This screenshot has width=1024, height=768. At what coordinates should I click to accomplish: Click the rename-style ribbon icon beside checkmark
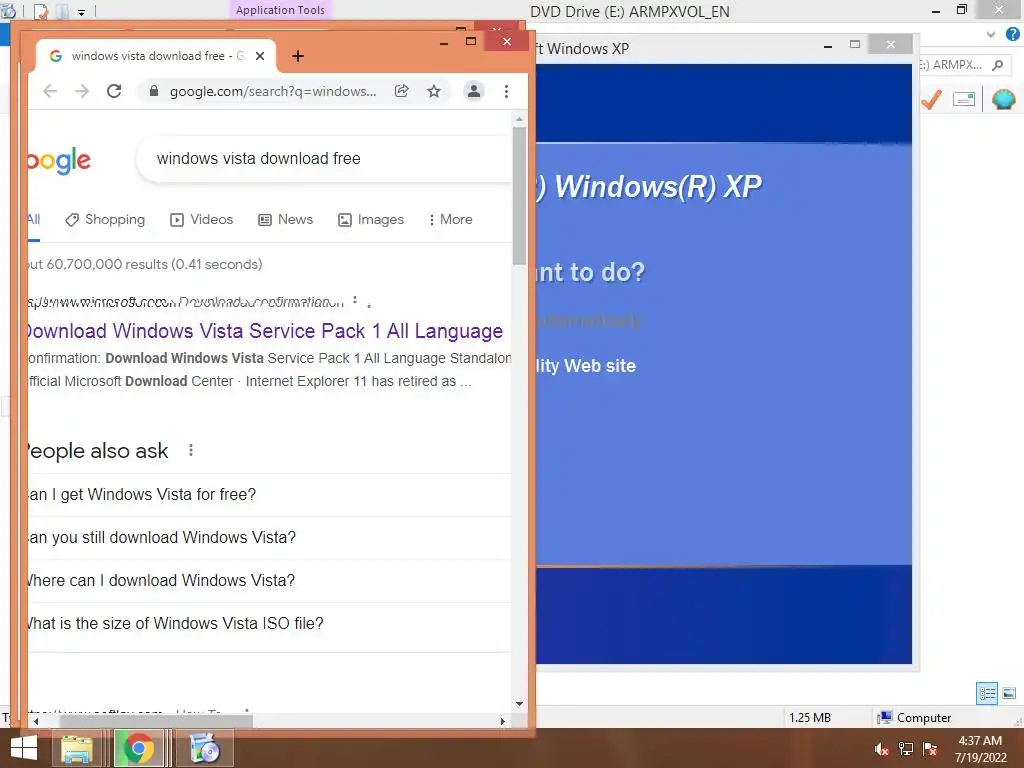(964, 99)
